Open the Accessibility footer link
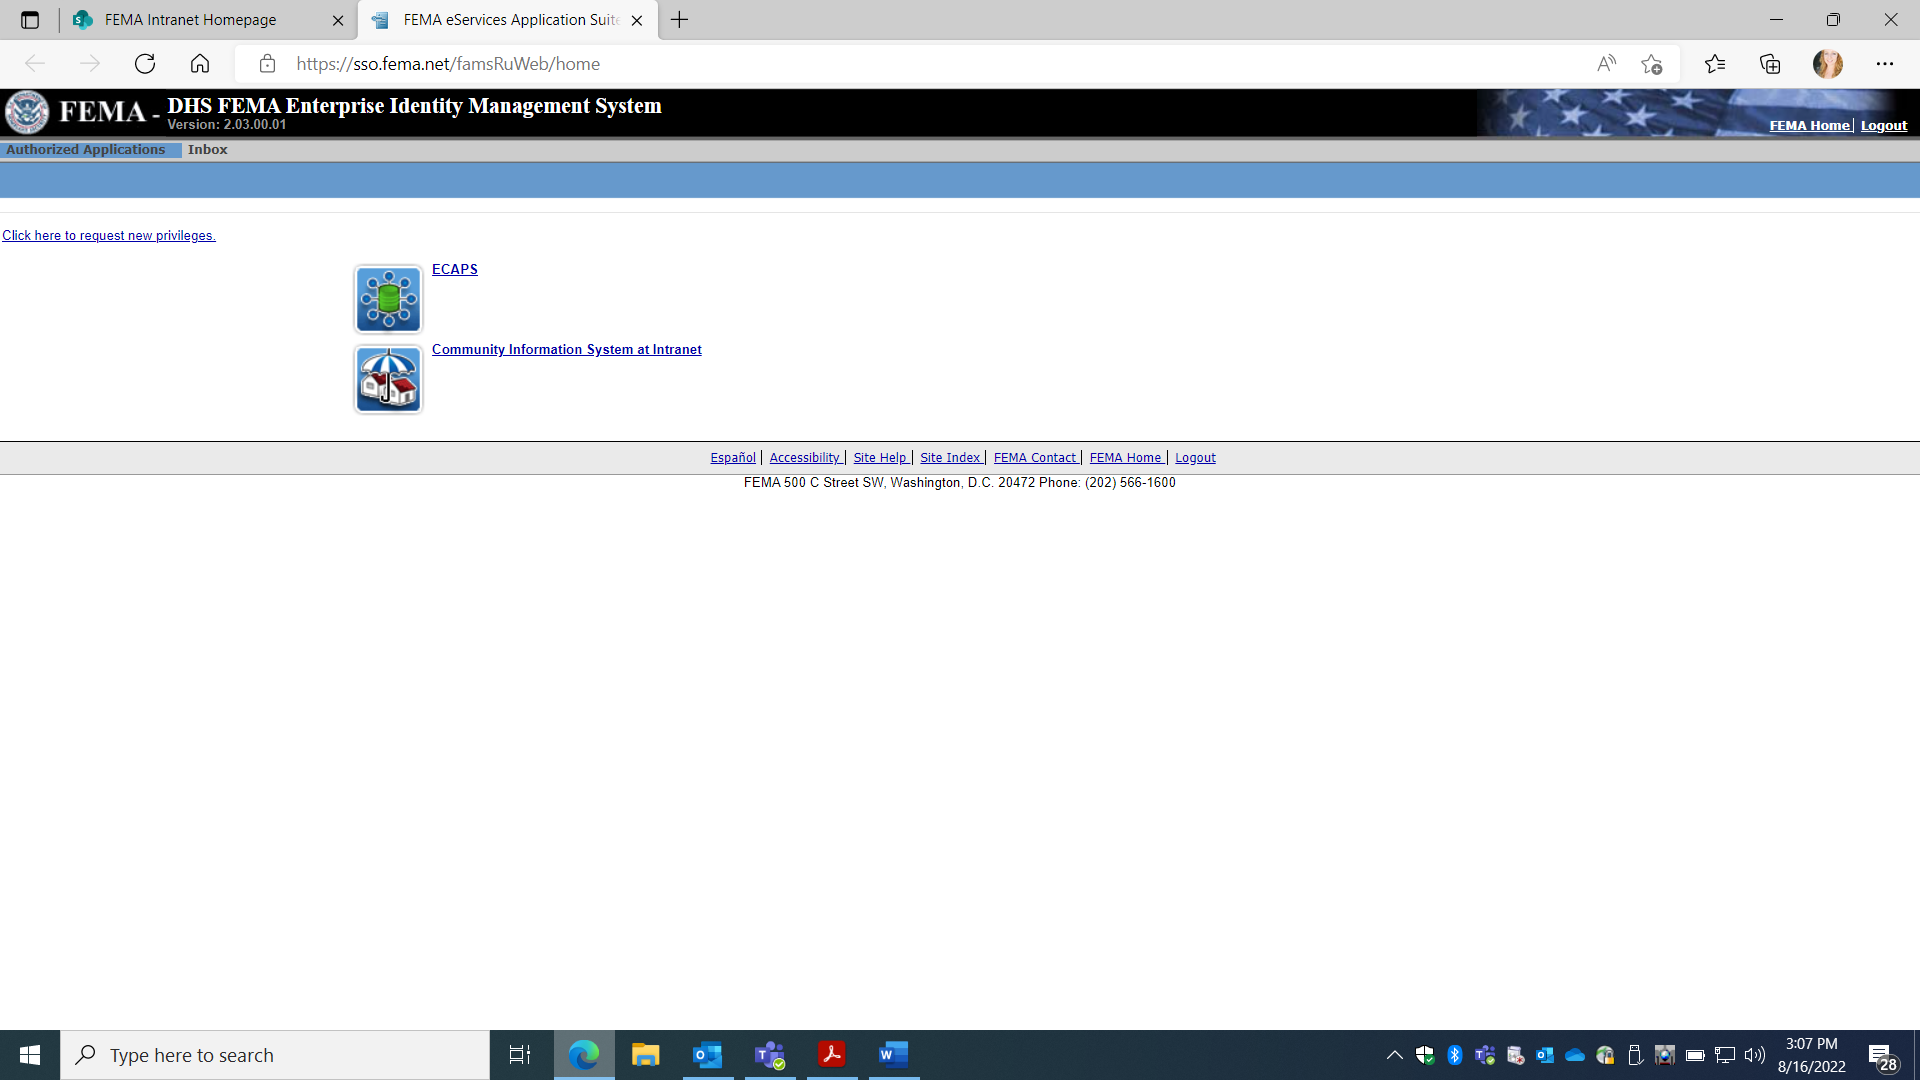The image size is (1920, 1080). (x=804, y=458)
